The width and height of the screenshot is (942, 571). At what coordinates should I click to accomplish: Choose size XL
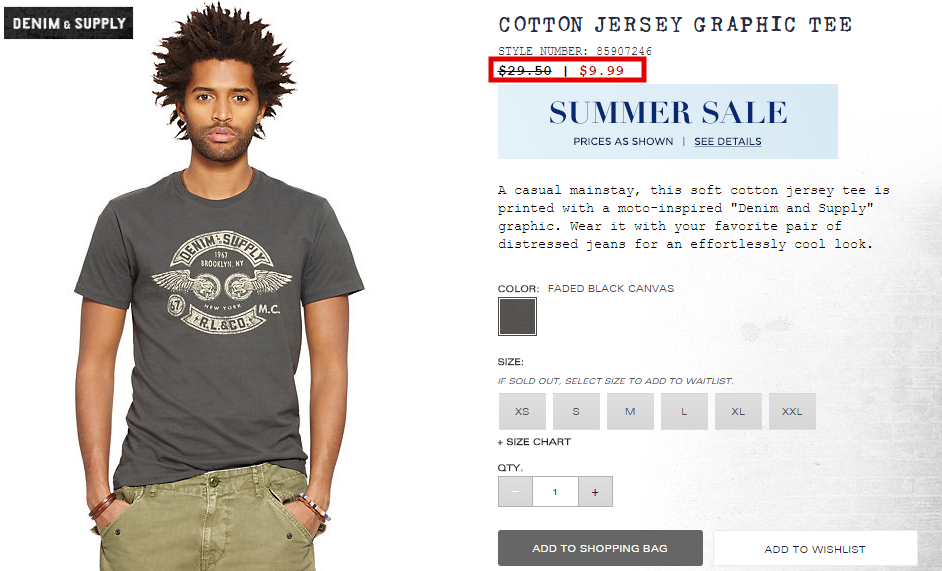[x=738, y=412]
